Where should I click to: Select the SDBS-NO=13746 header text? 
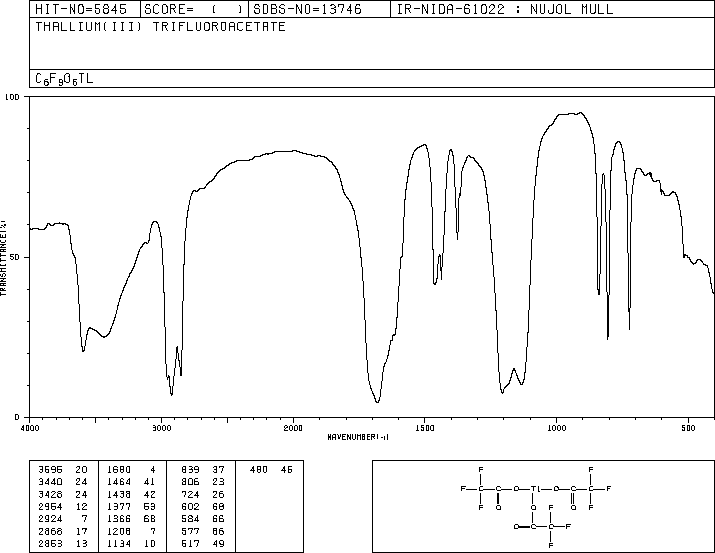click(307, 9)
